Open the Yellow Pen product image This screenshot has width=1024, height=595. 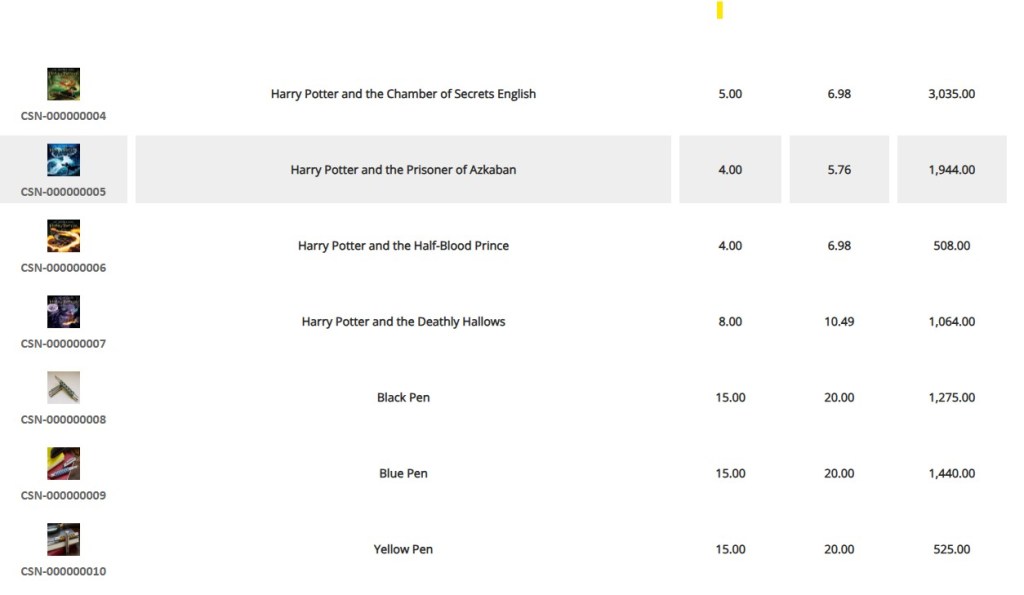pos(63,540)
